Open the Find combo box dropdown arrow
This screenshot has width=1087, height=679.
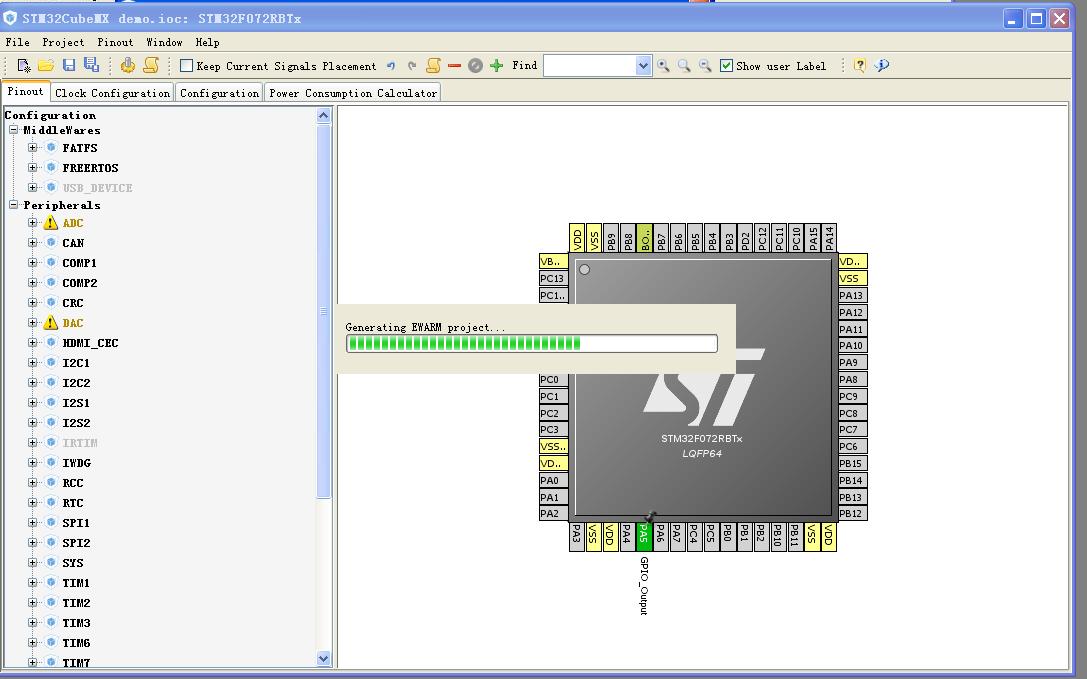coord(643,66)
